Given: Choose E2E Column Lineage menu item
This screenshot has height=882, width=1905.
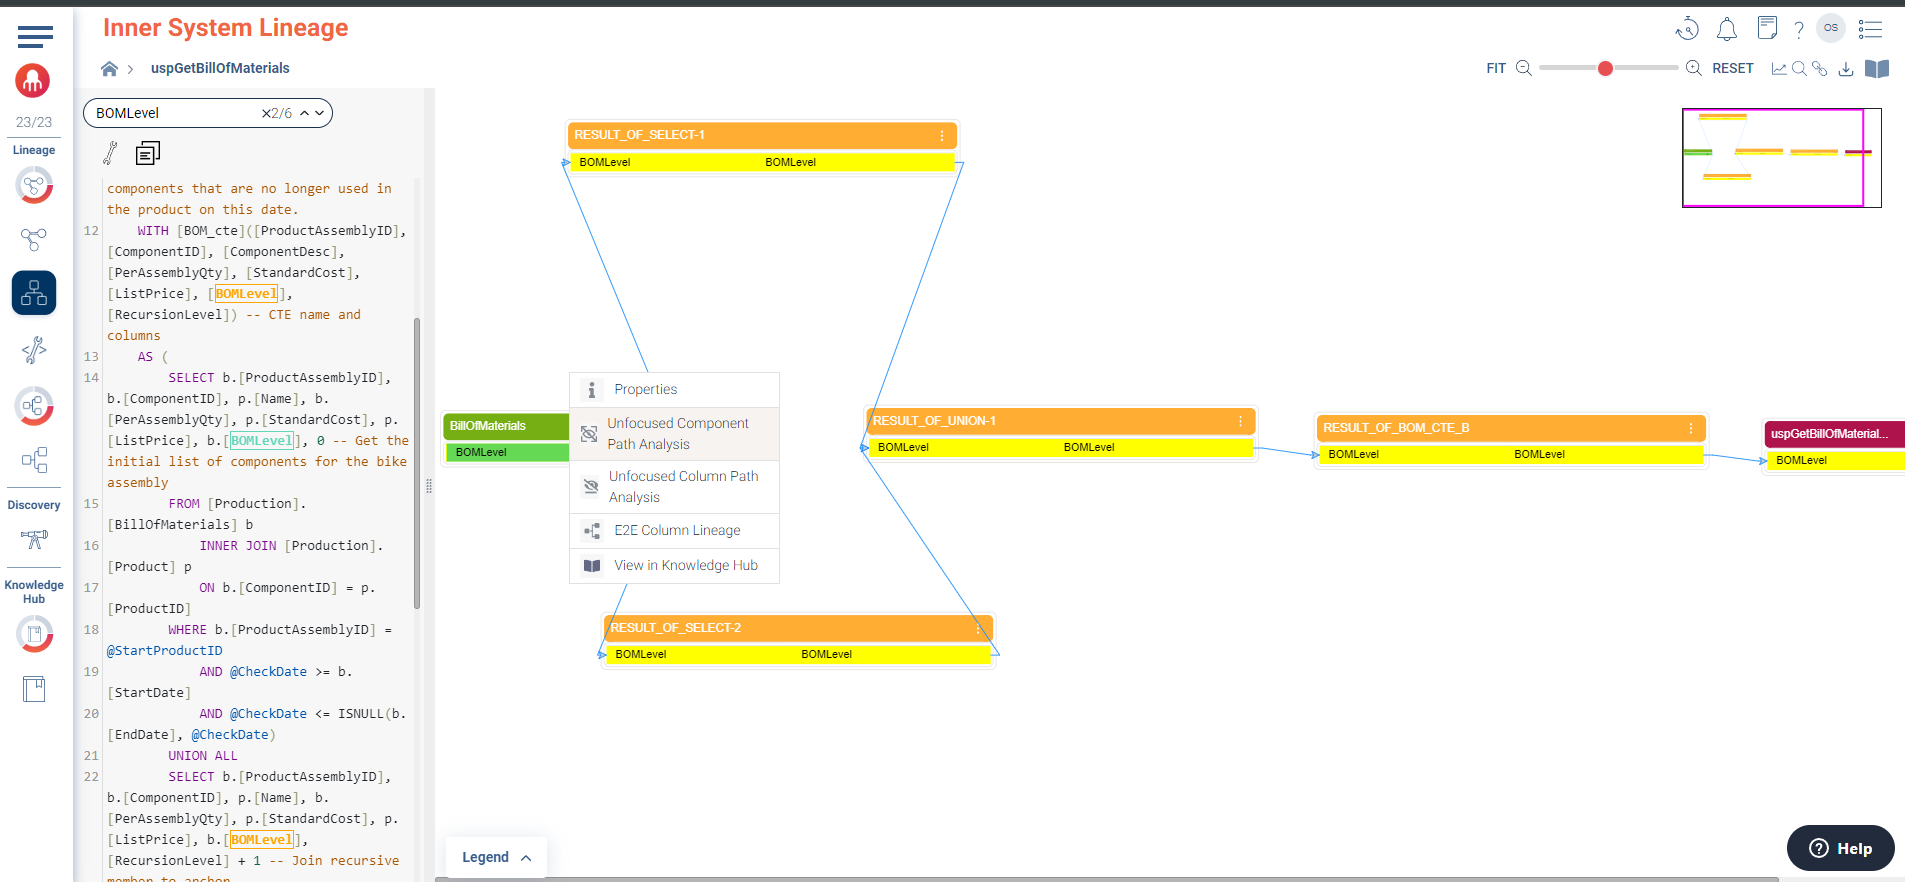Looking at the screenshot, I should click(677, 530).
